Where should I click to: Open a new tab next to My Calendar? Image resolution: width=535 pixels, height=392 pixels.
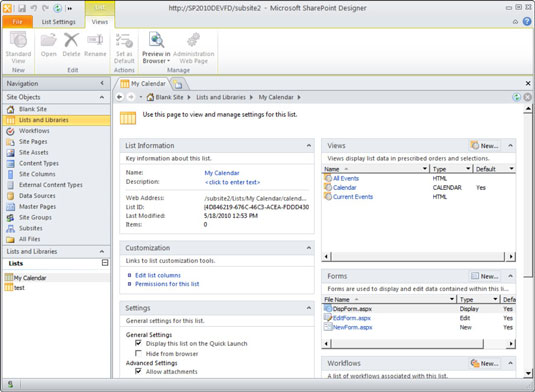(x=177, y=84)
